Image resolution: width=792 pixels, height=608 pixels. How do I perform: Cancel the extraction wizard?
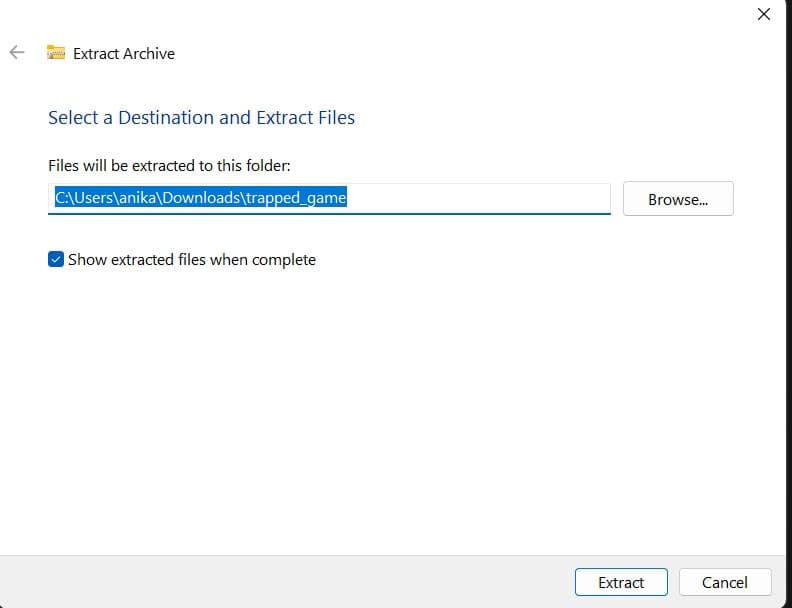[x=724, y=582]
